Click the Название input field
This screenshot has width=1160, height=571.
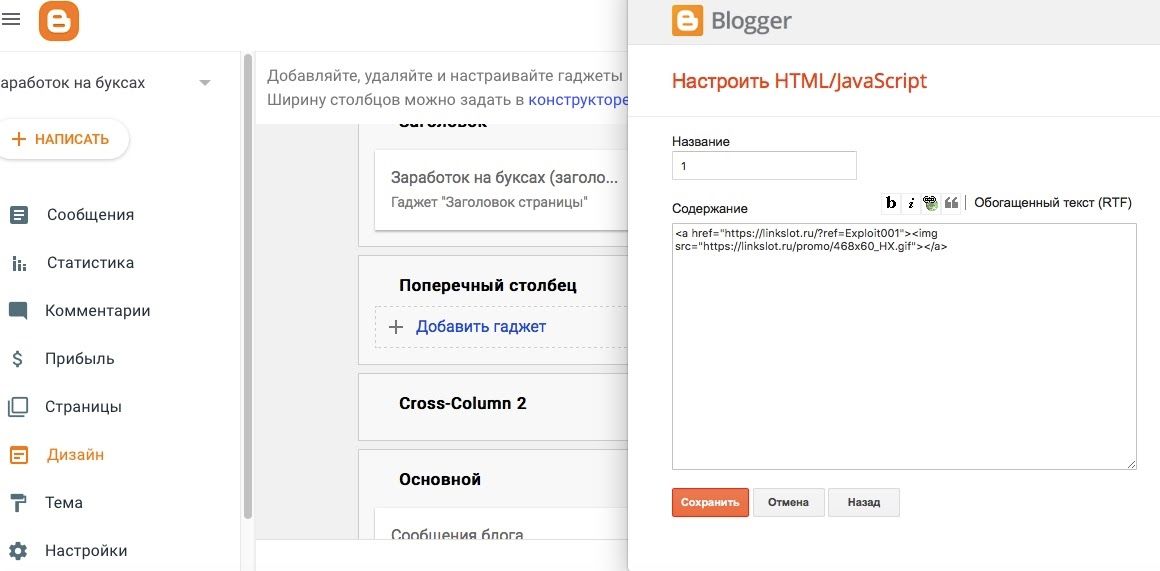[x=764, y=166]
